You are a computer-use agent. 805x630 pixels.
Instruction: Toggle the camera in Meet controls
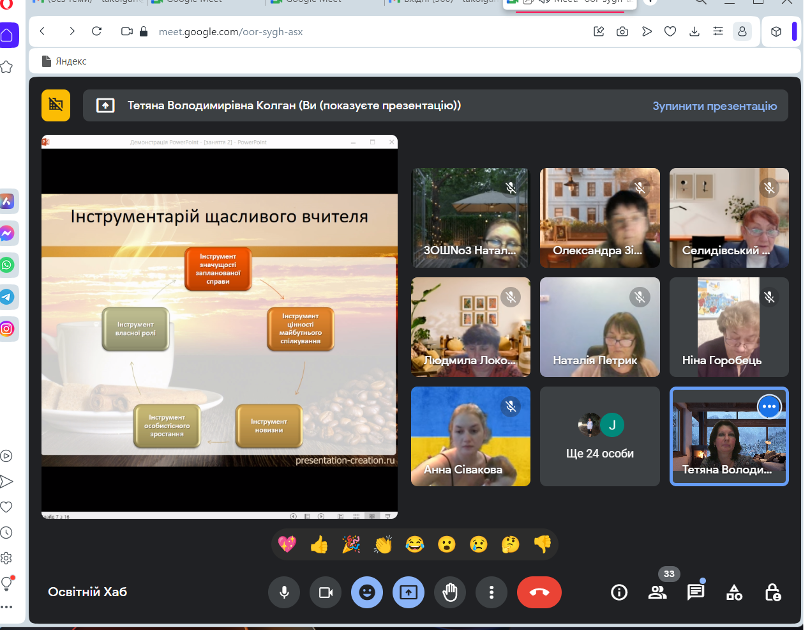pyautogui.click(x=325, y=593)
